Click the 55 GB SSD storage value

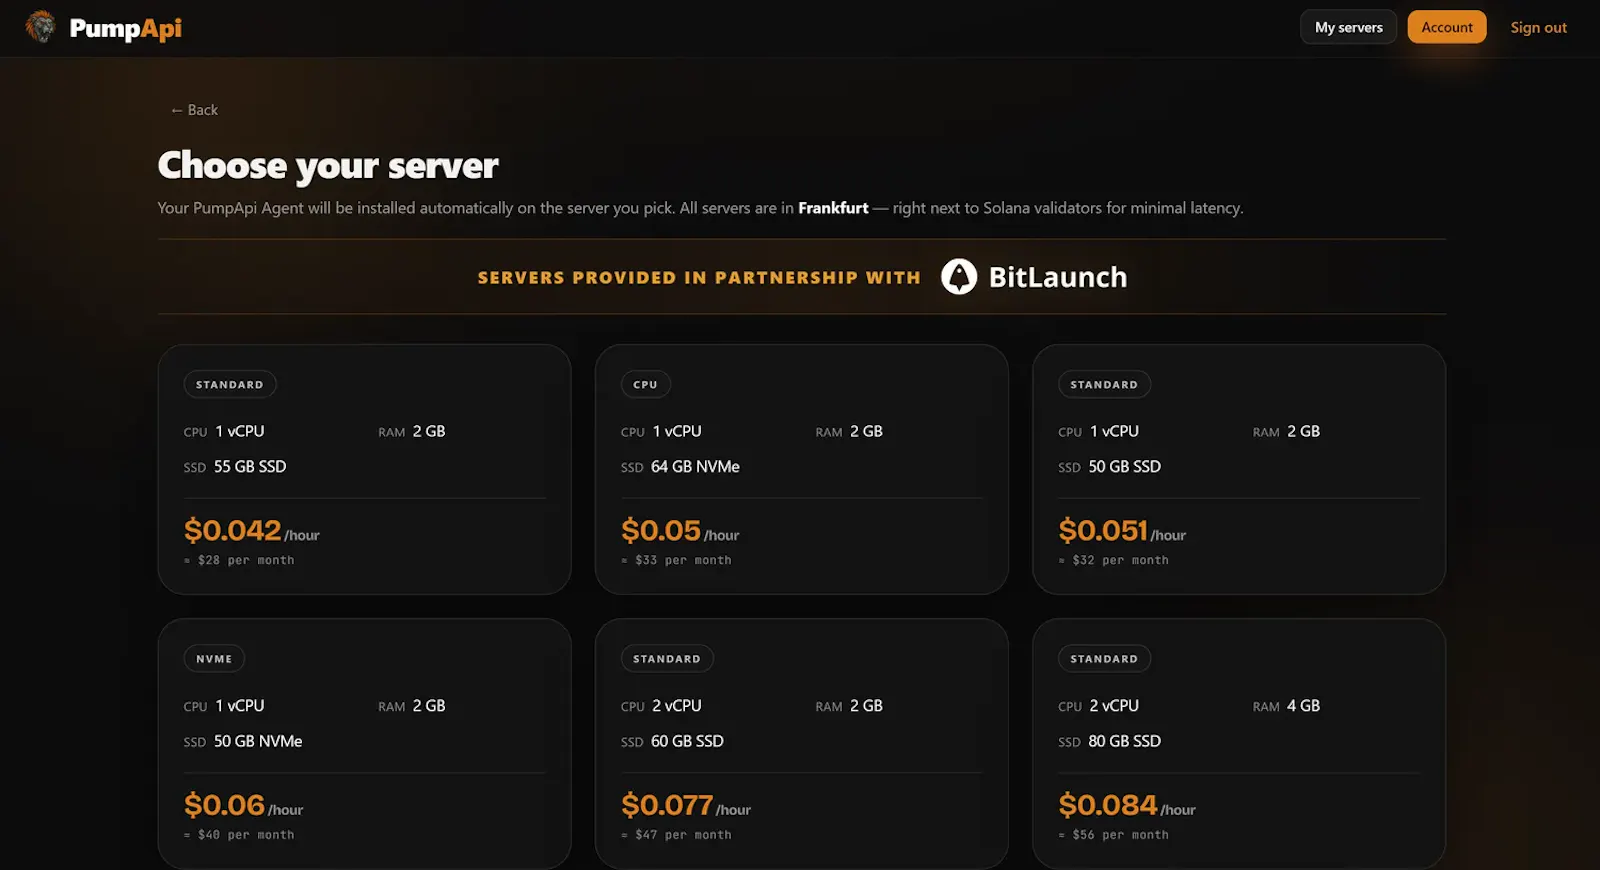click(250, 467)
